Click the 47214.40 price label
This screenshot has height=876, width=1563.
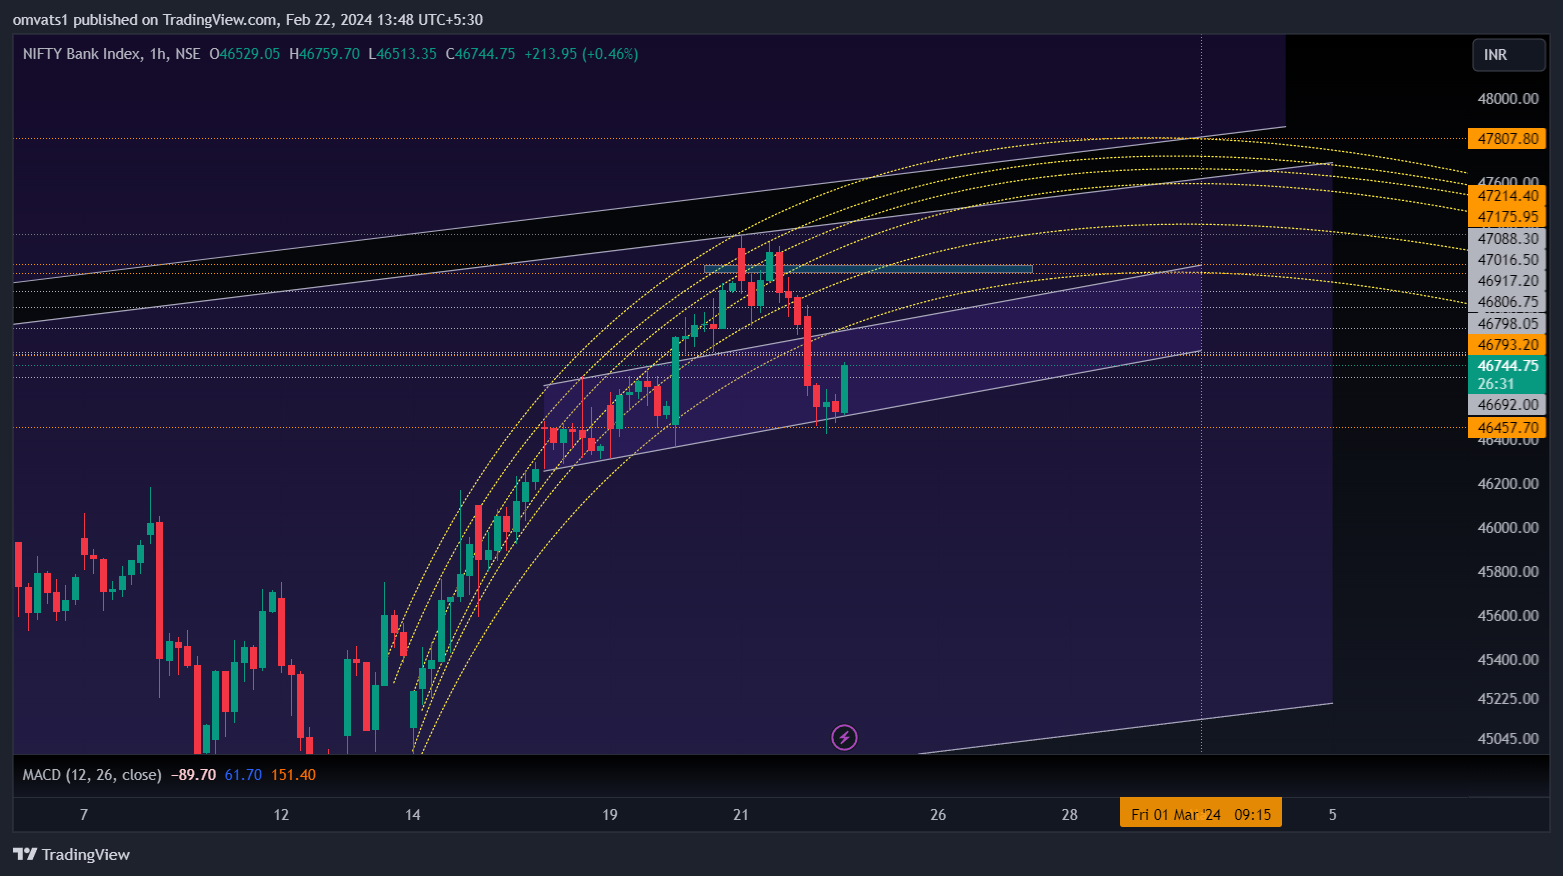pos(1507,196)
